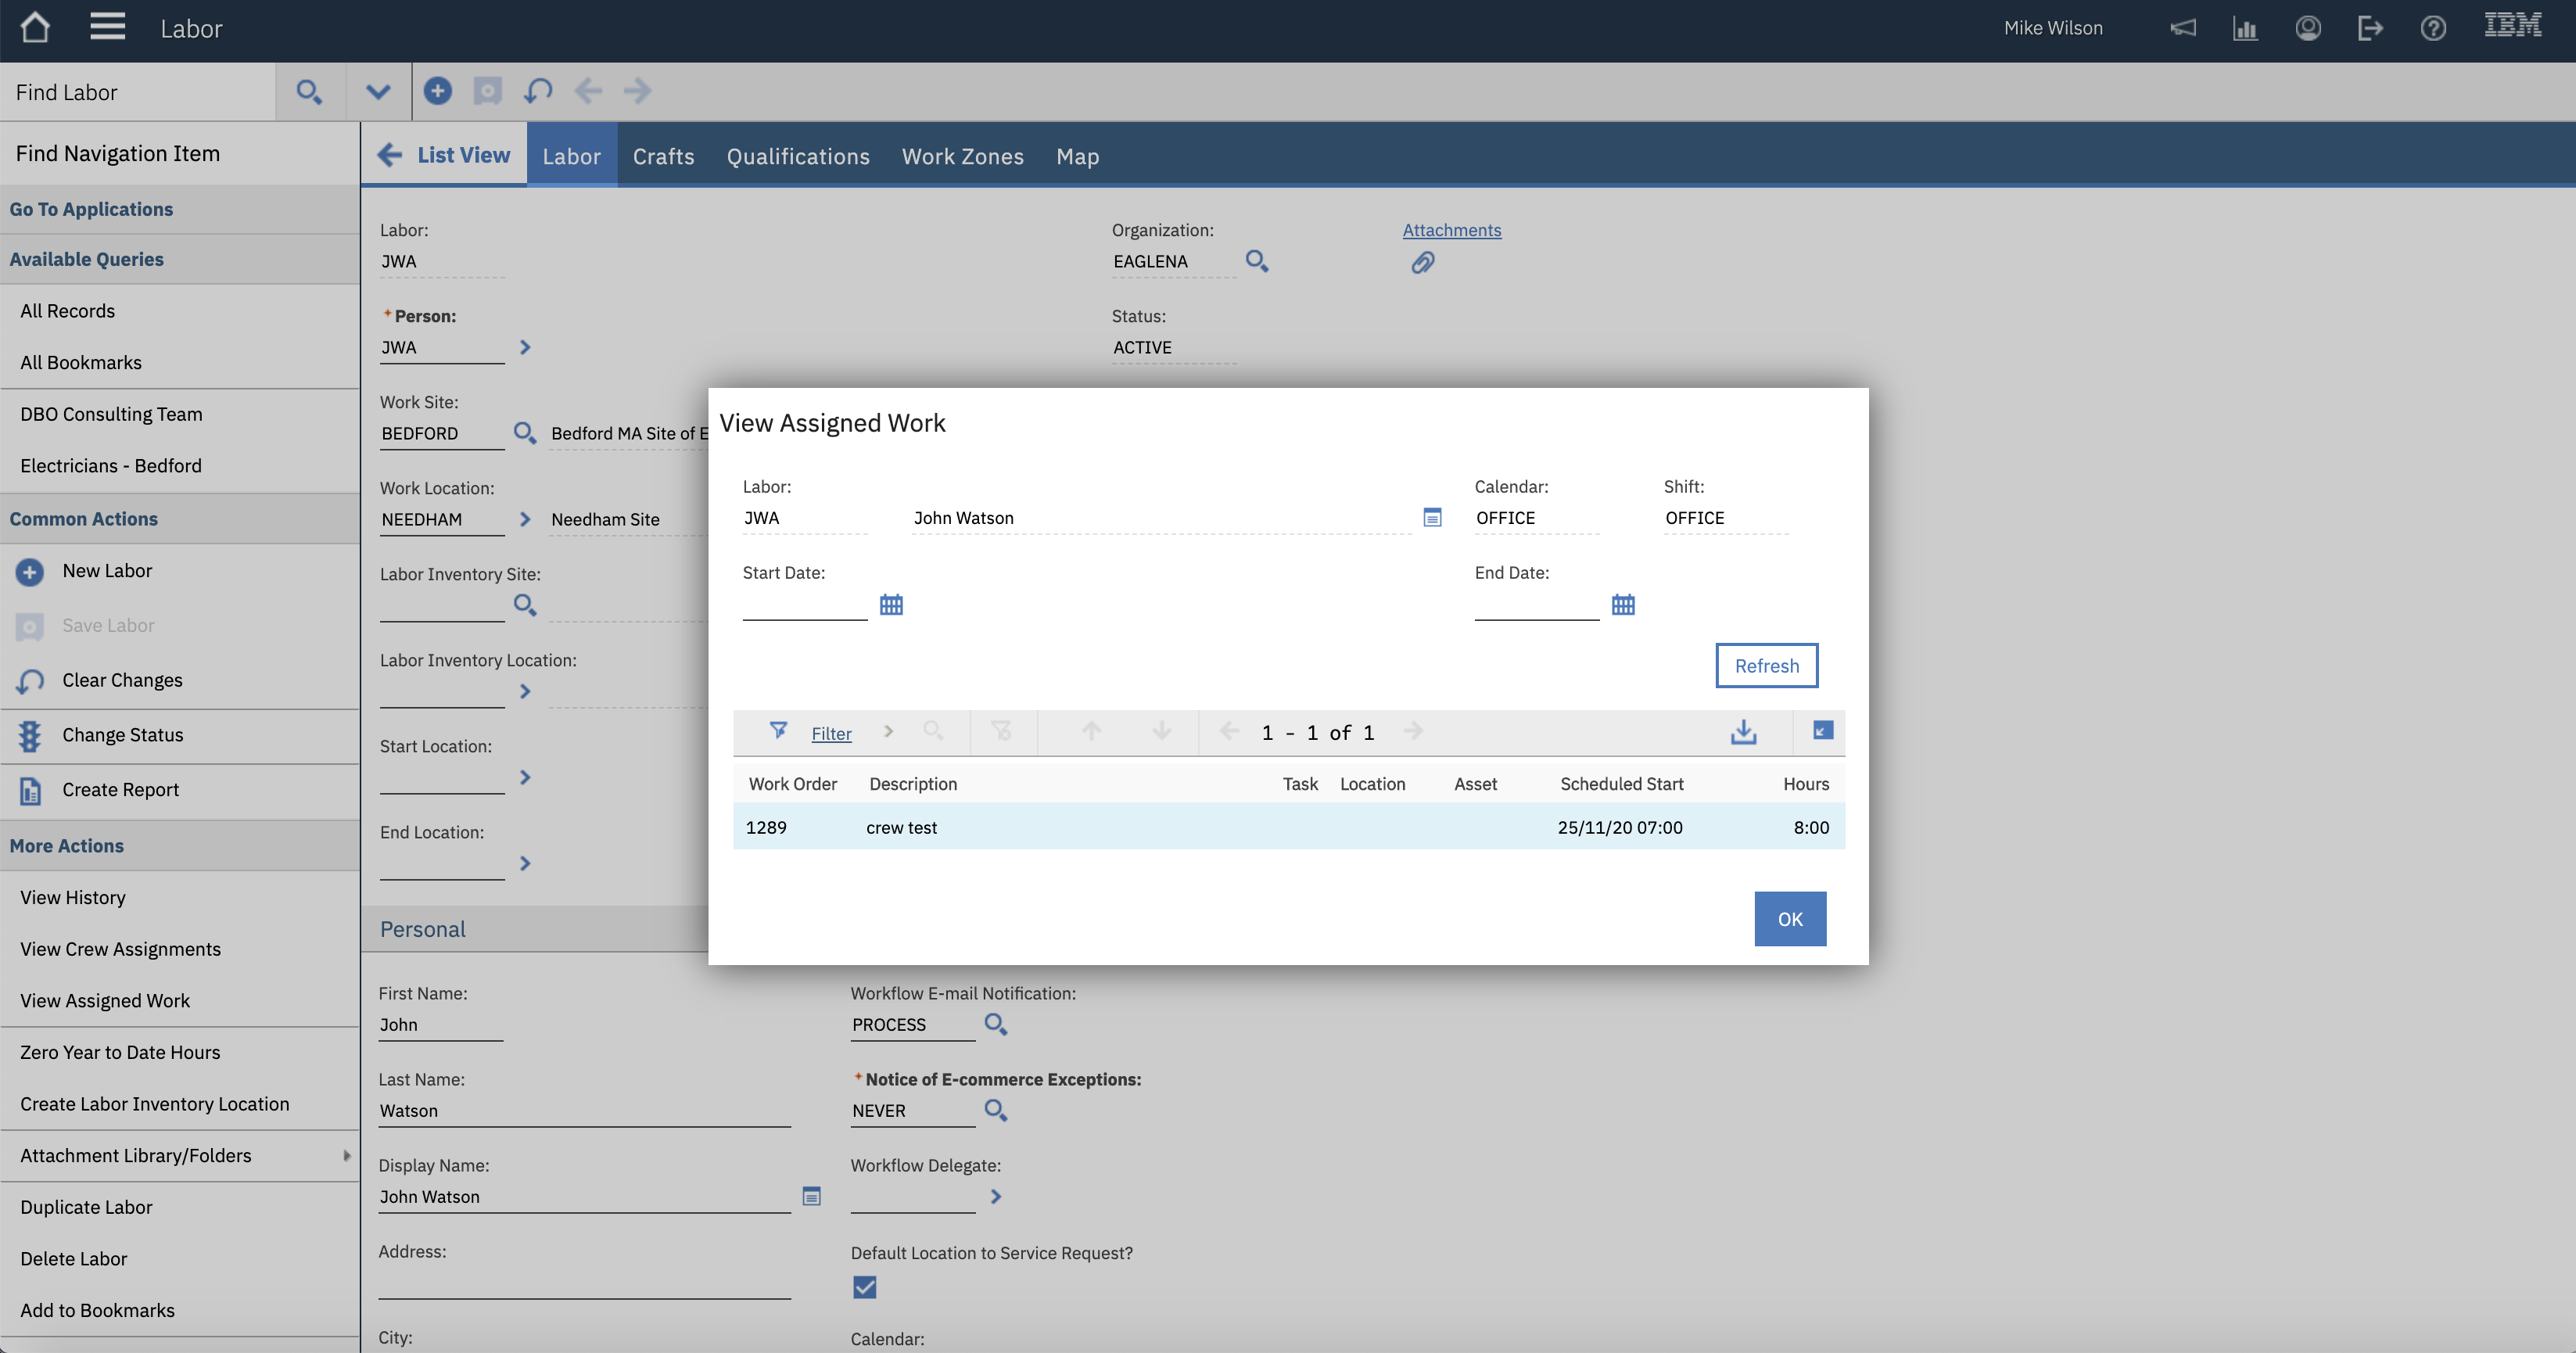Click the OK button in dialog

pos(1789,918)
